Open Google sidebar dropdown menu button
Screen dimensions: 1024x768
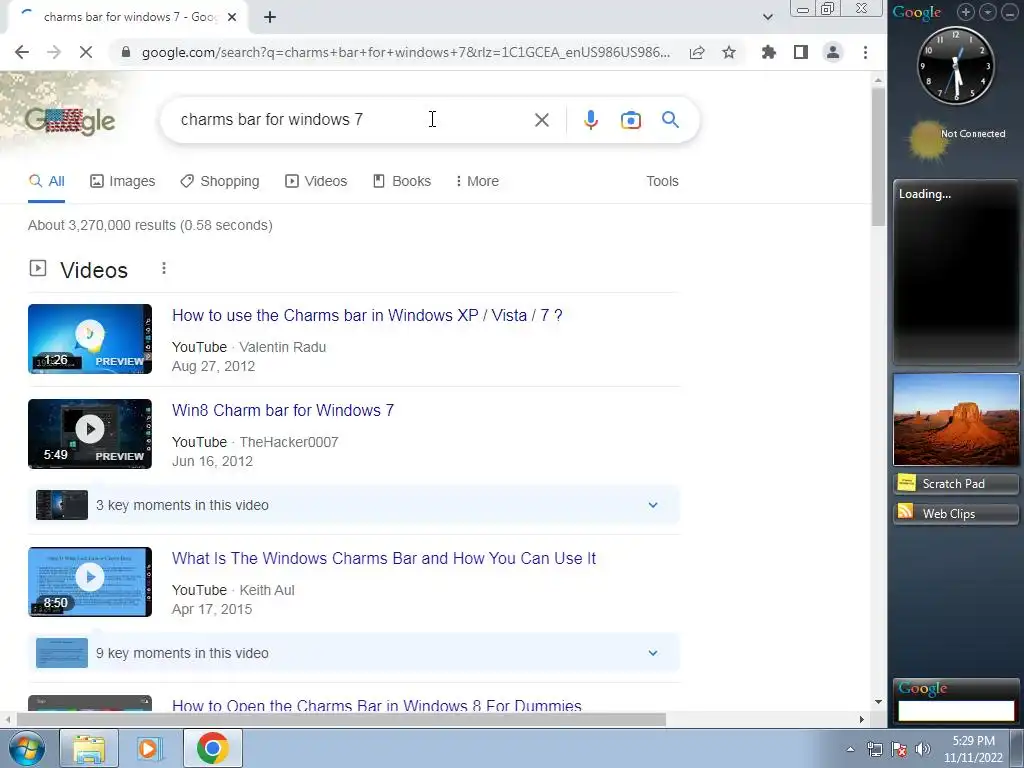point(987,12)
